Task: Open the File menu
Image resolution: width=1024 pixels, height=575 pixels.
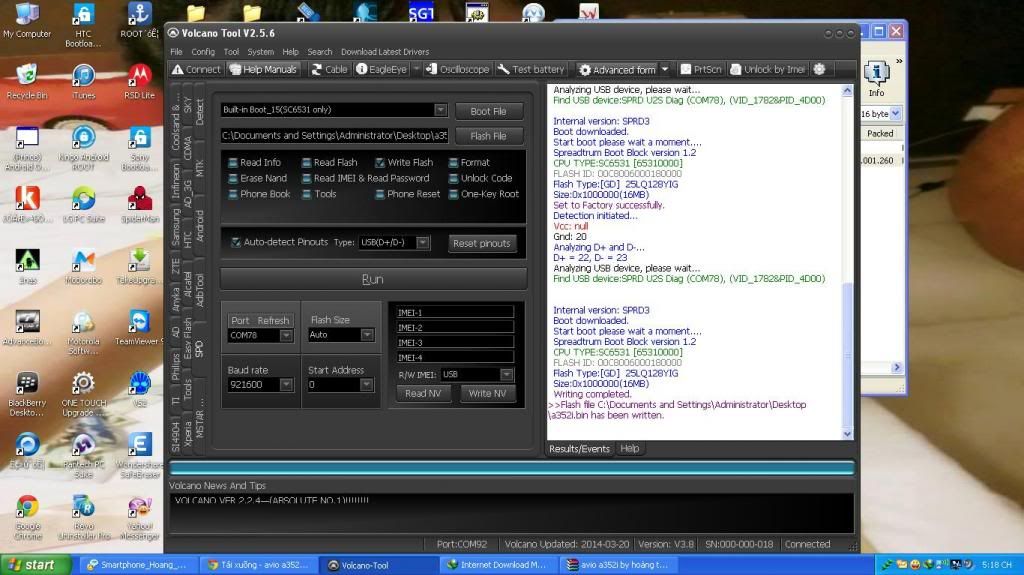Action: point(176,52)
